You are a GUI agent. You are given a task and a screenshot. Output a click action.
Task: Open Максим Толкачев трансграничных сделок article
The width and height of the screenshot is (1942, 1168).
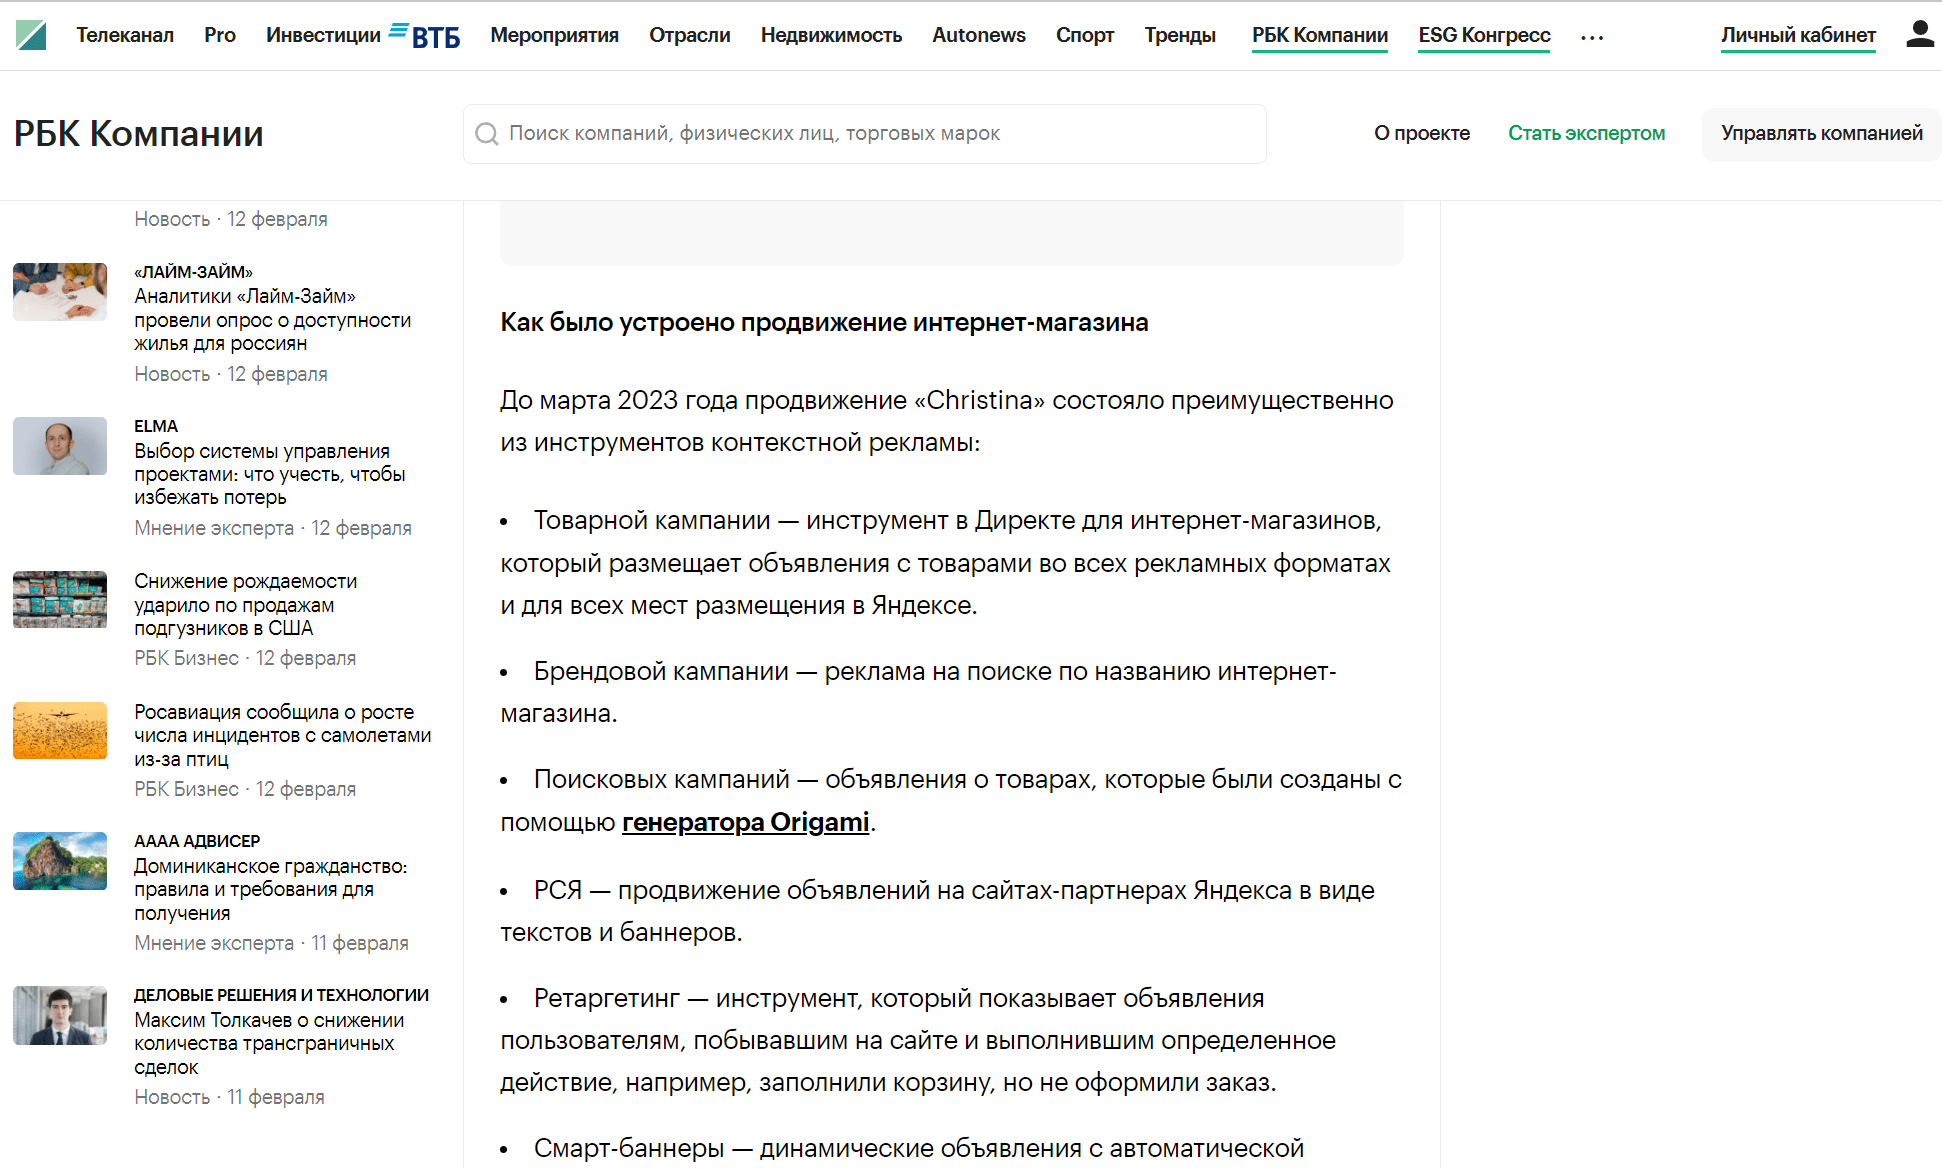coord(269,1043)
